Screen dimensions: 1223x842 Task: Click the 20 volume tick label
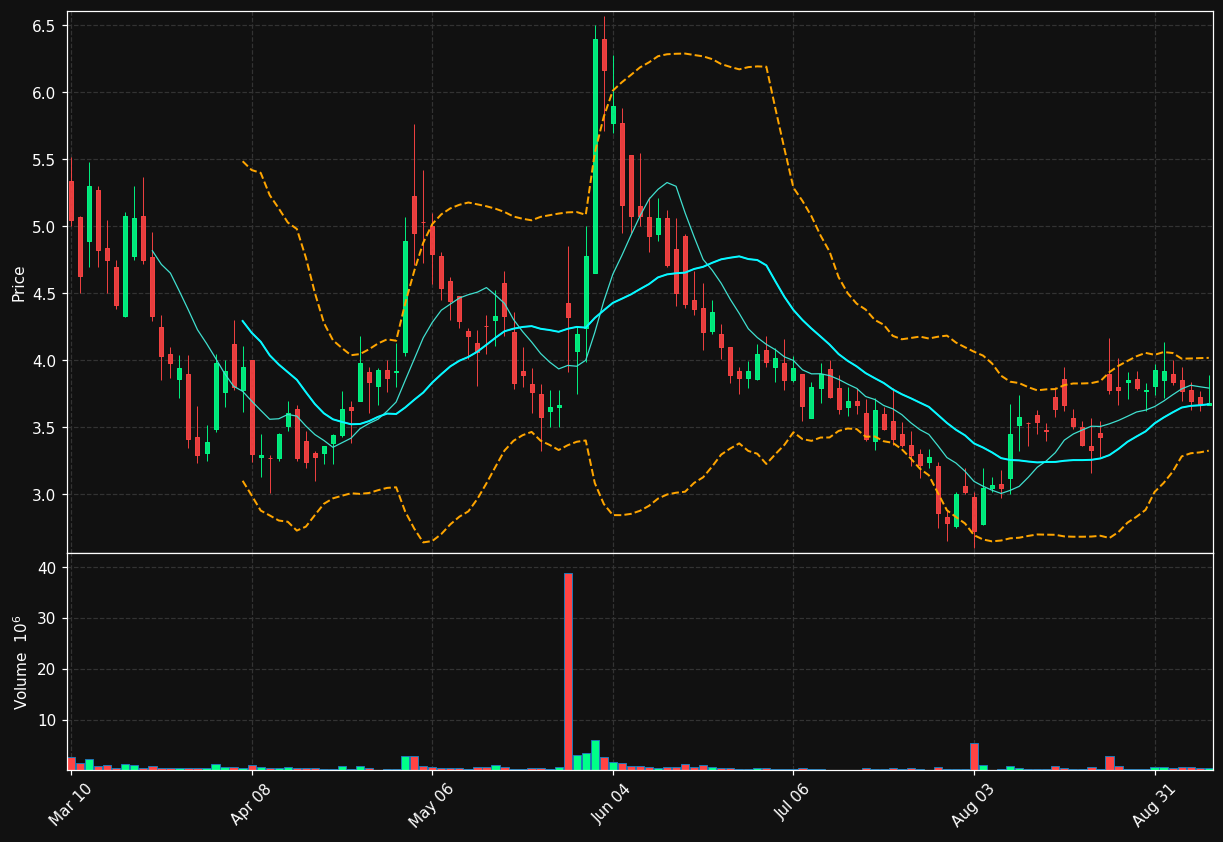coord(47,670)
